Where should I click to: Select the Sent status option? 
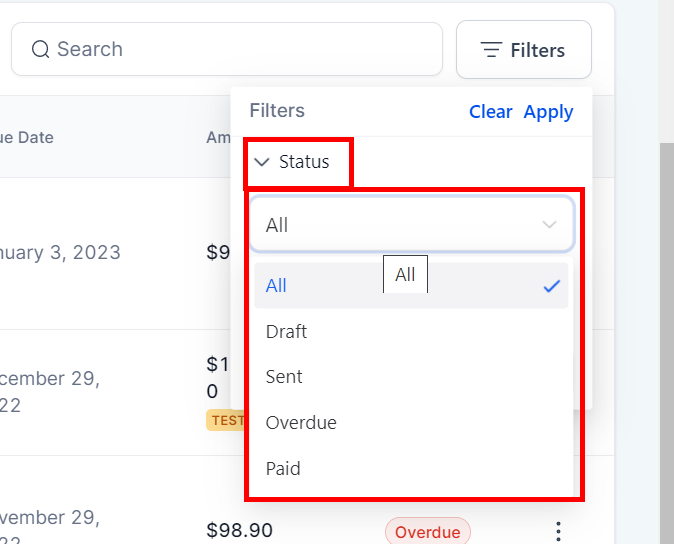tap(284, 377)
